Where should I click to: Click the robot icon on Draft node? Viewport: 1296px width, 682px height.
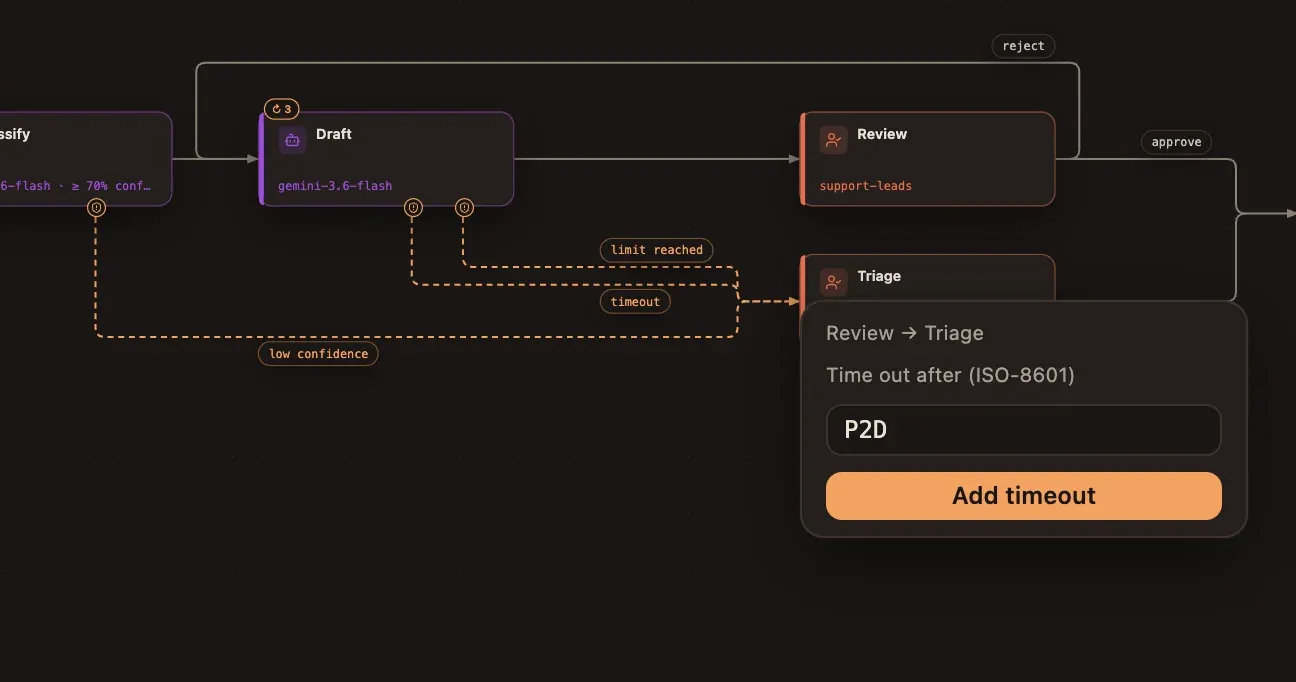(292, 140)
